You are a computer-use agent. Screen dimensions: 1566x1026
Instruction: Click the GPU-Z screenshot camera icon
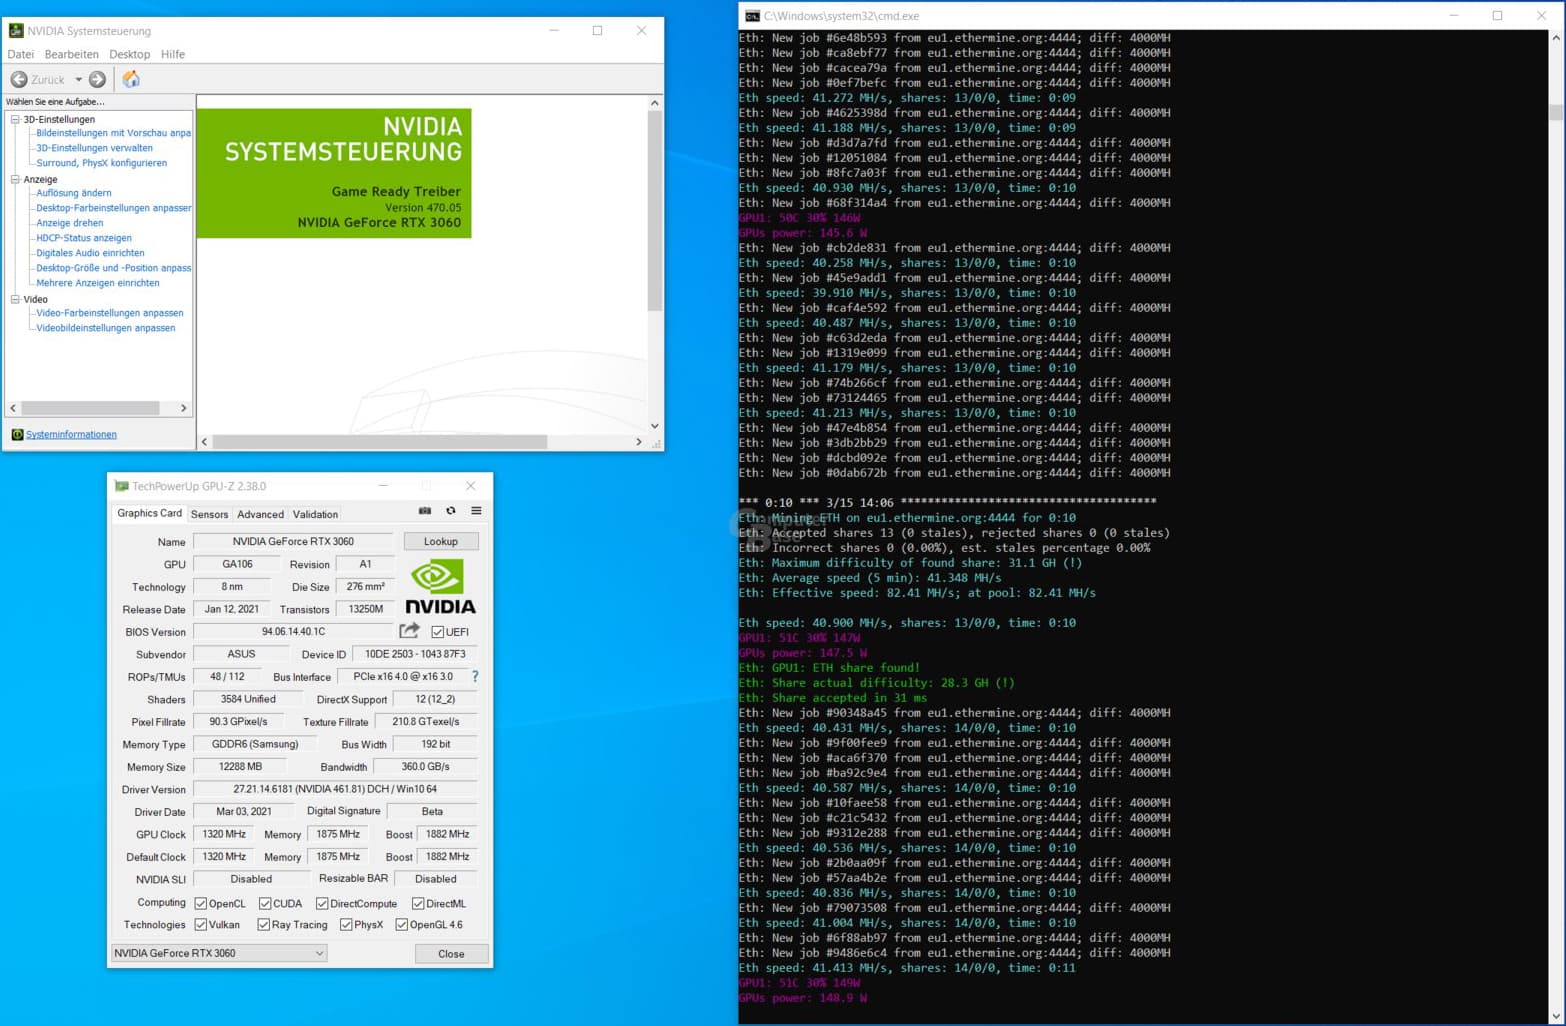tap(425, 511)
